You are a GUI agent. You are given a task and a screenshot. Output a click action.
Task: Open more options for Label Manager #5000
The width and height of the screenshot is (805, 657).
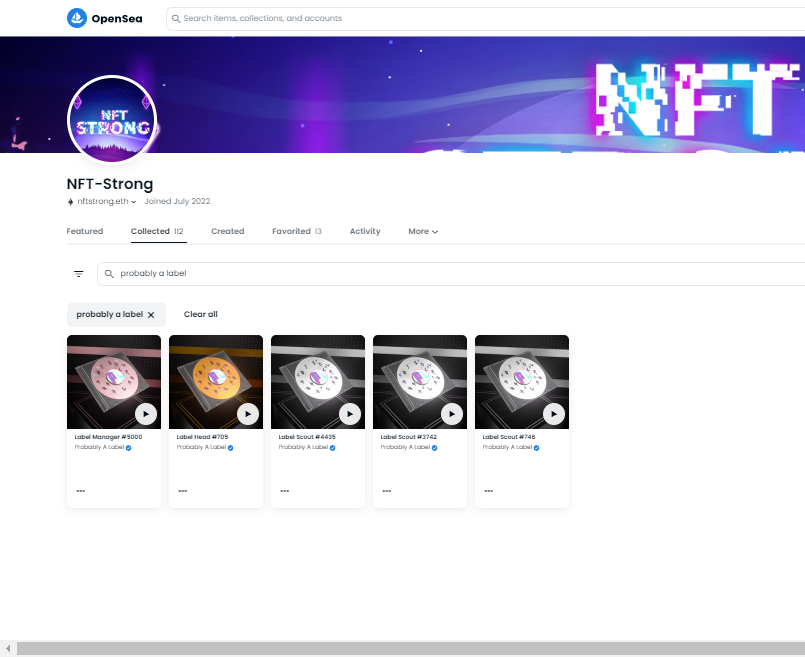click(x=81, y=491)
